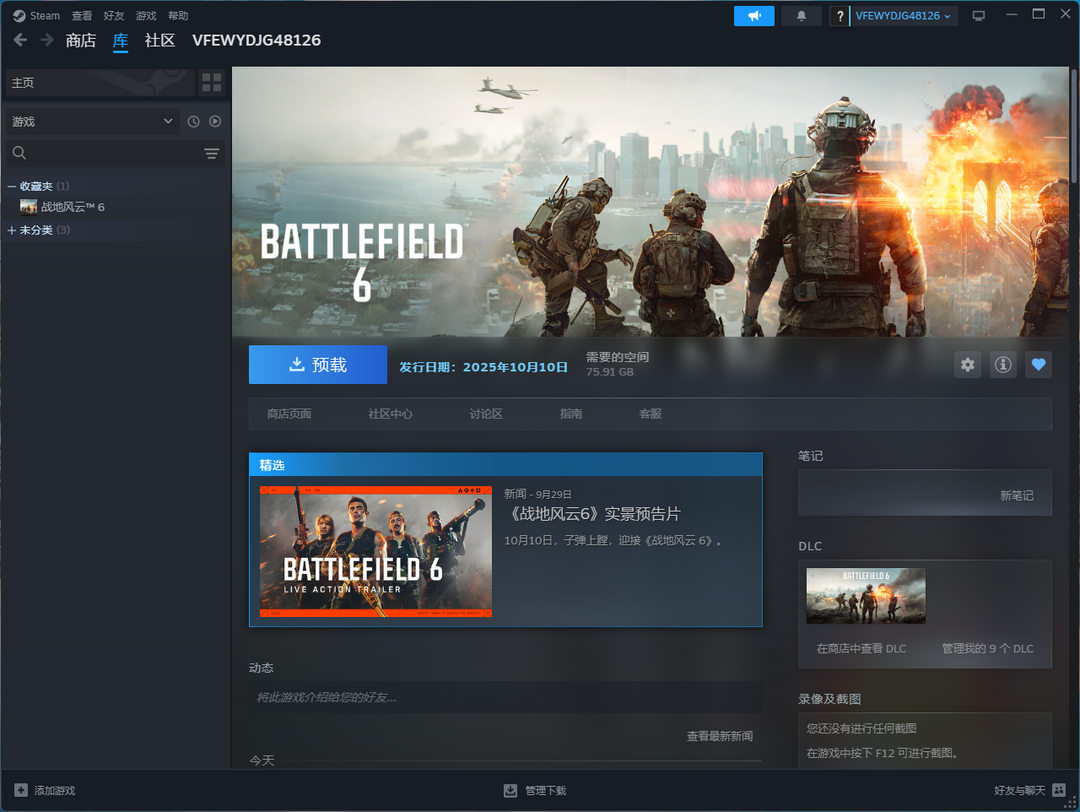The width and height of the screenshot is (1080, 812).
Task: Open advanced filter options icon
Action: click(x=211, y=153)
